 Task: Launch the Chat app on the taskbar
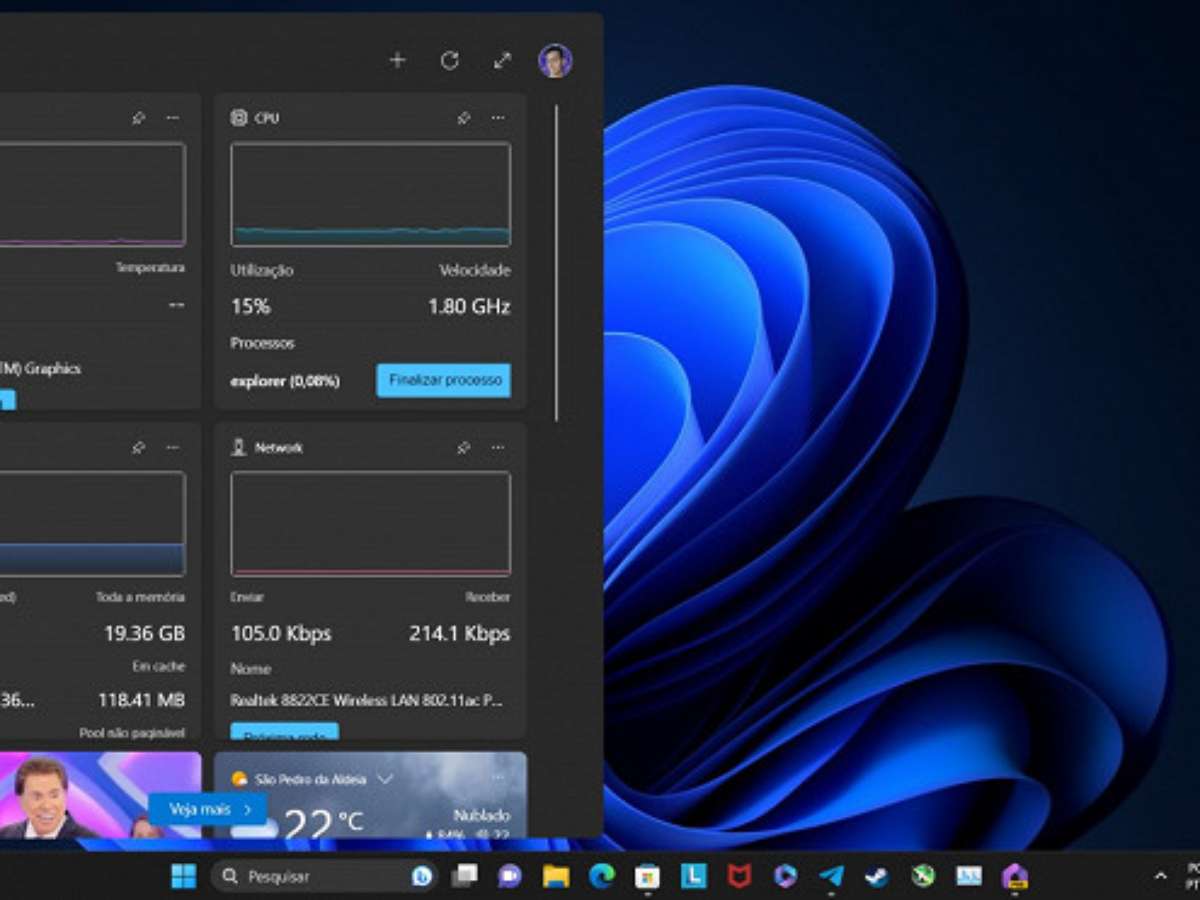point(510,877)
